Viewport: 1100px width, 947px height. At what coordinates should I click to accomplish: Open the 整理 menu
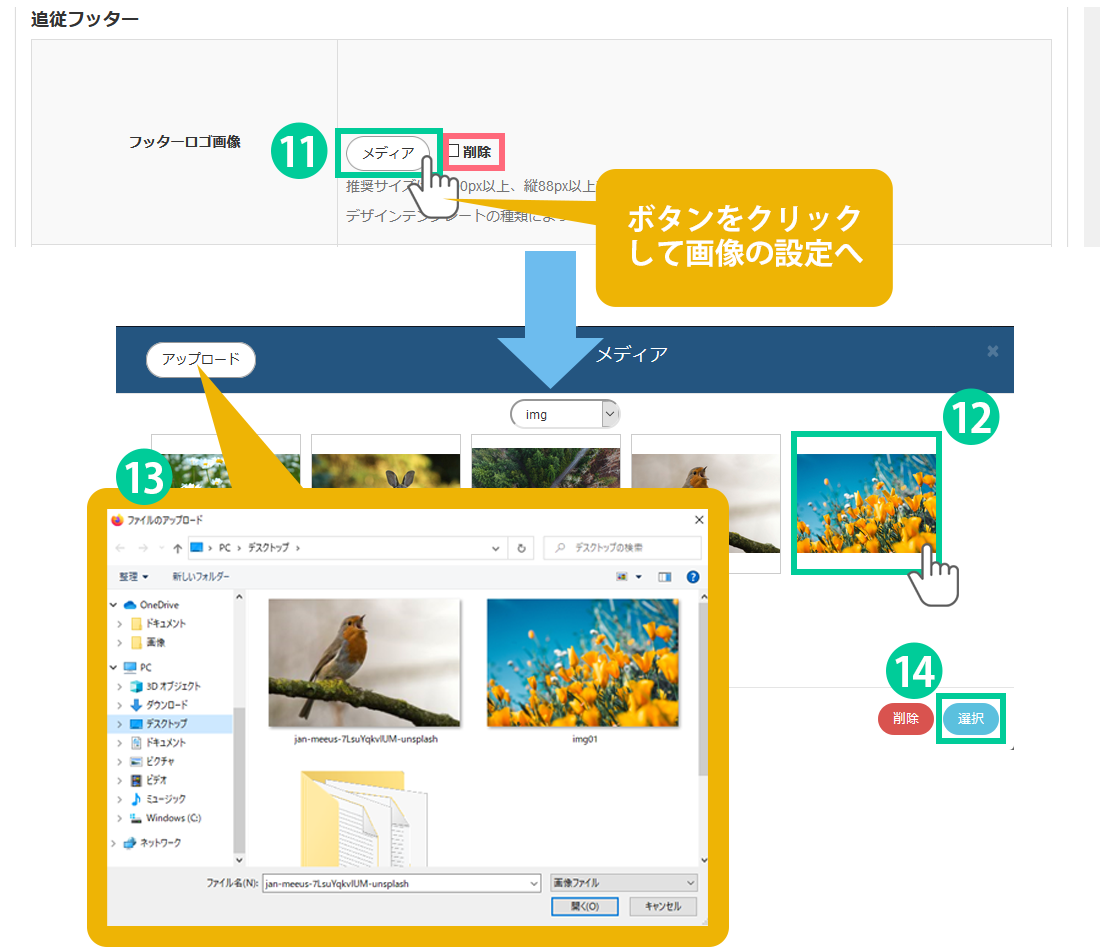click(133, 577)
